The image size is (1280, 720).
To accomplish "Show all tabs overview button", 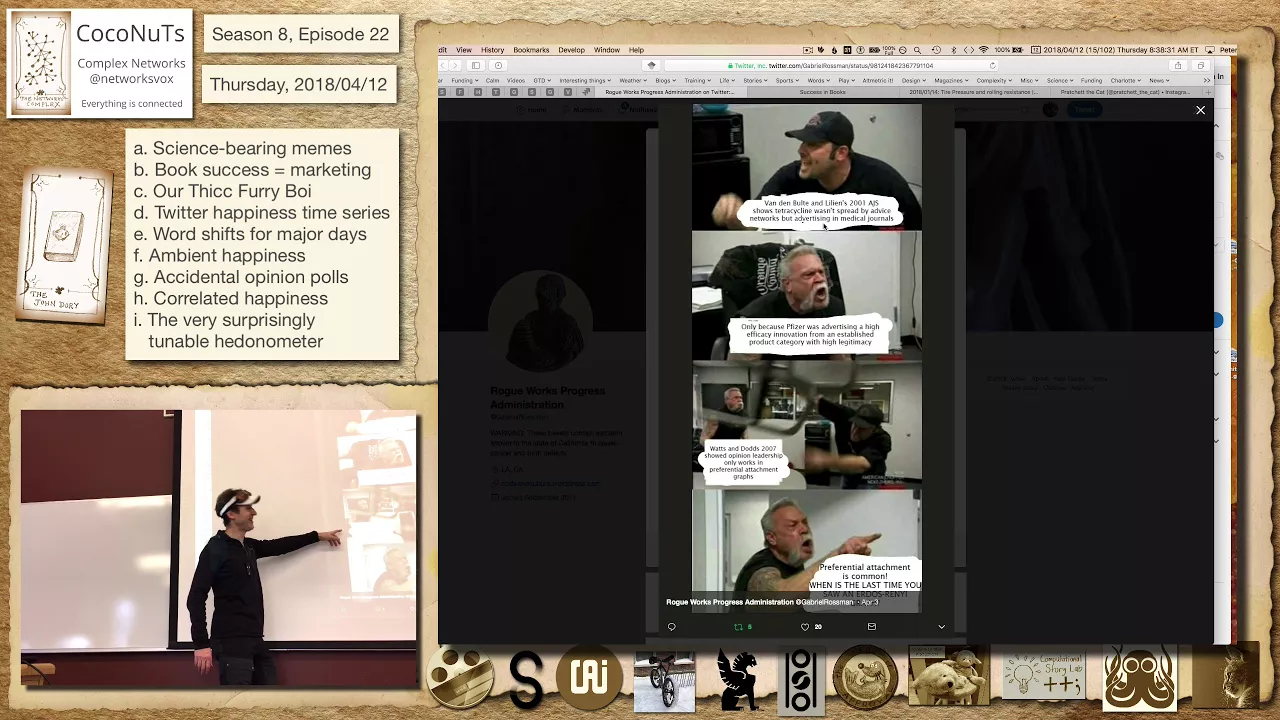I will pos(1201,66).
